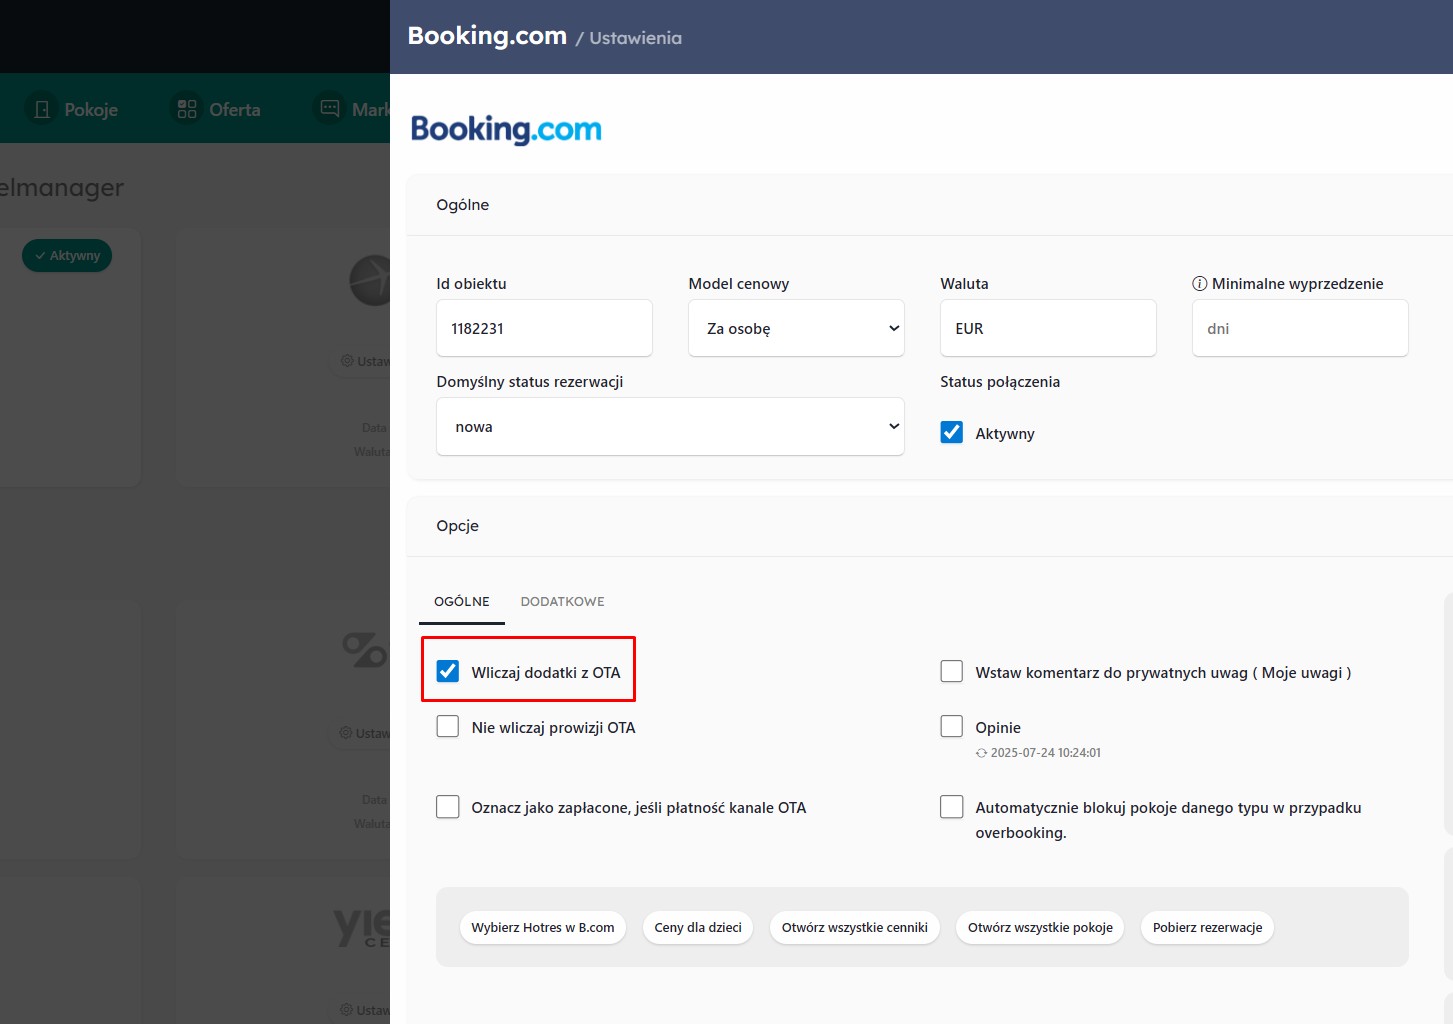Viewport: 1453px width, 1024px height.
Task: Click the refresh icon under Opinie
Action: coord(981,753)
